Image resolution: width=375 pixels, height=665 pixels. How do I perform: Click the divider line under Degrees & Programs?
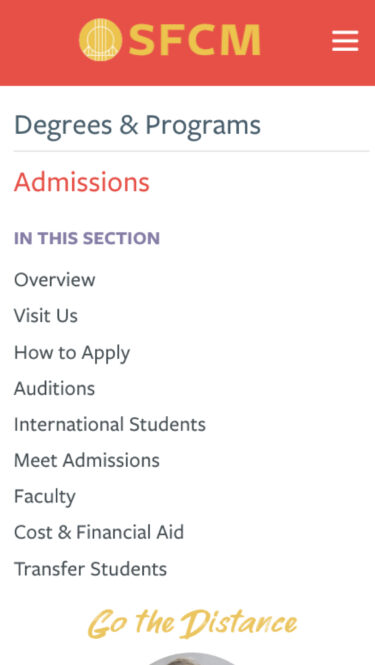[x=191, y=151]
